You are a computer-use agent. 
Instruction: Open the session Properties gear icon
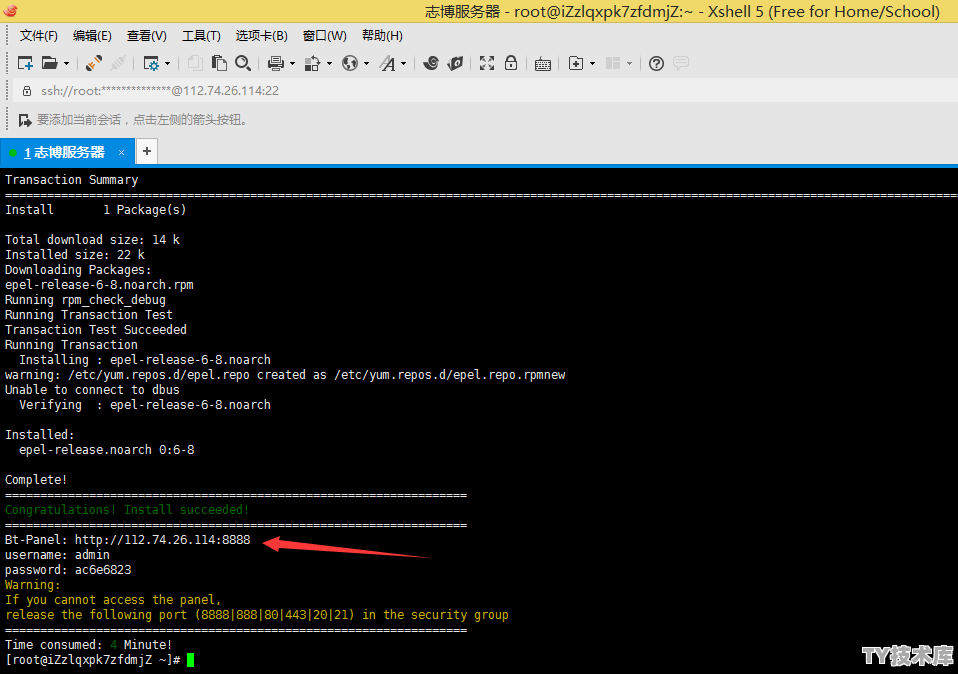click(150, 63)
